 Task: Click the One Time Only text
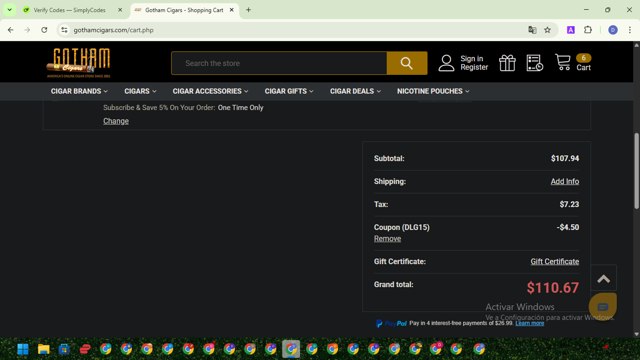pyautogui.click(x=240, y=108)
